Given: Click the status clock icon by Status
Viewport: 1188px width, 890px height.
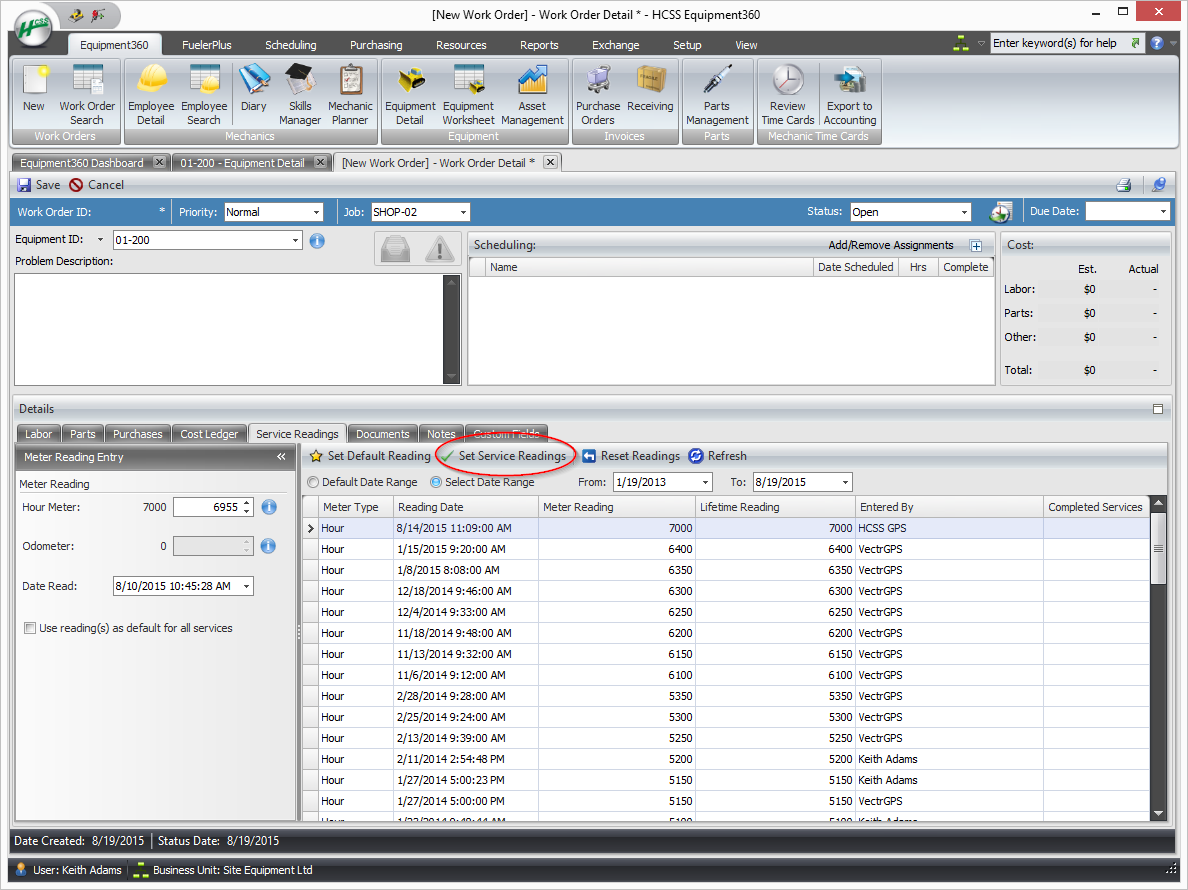Looking at the screenshot, I should coord(1000,212).
